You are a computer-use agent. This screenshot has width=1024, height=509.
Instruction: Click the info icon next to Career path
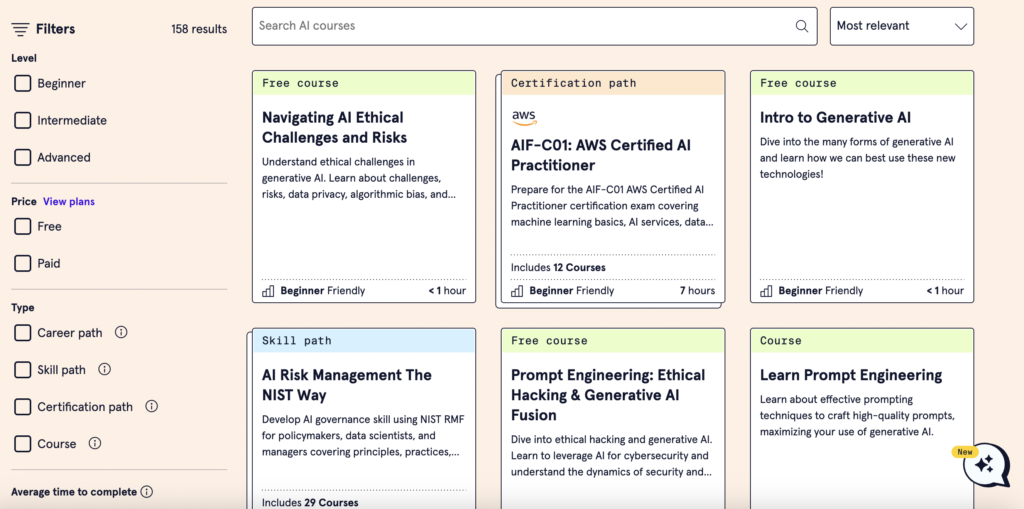[121, 332]
